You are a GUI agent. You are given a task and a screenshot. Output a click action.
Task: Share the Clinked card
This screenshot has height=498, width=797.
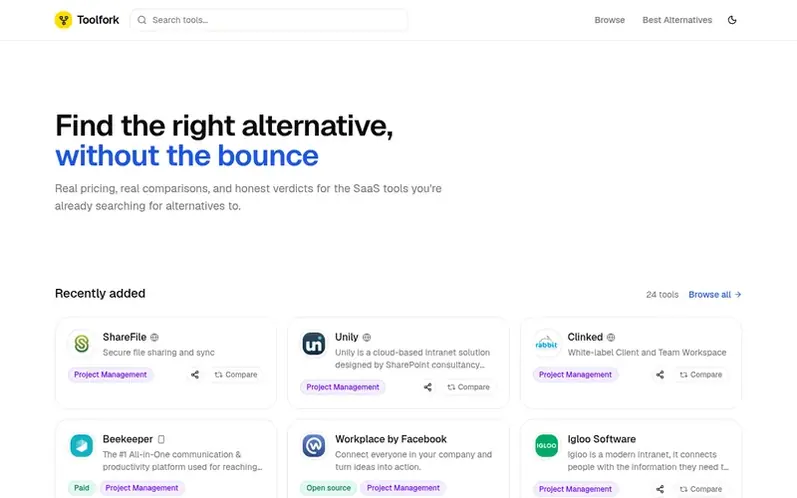pos(660,375)
